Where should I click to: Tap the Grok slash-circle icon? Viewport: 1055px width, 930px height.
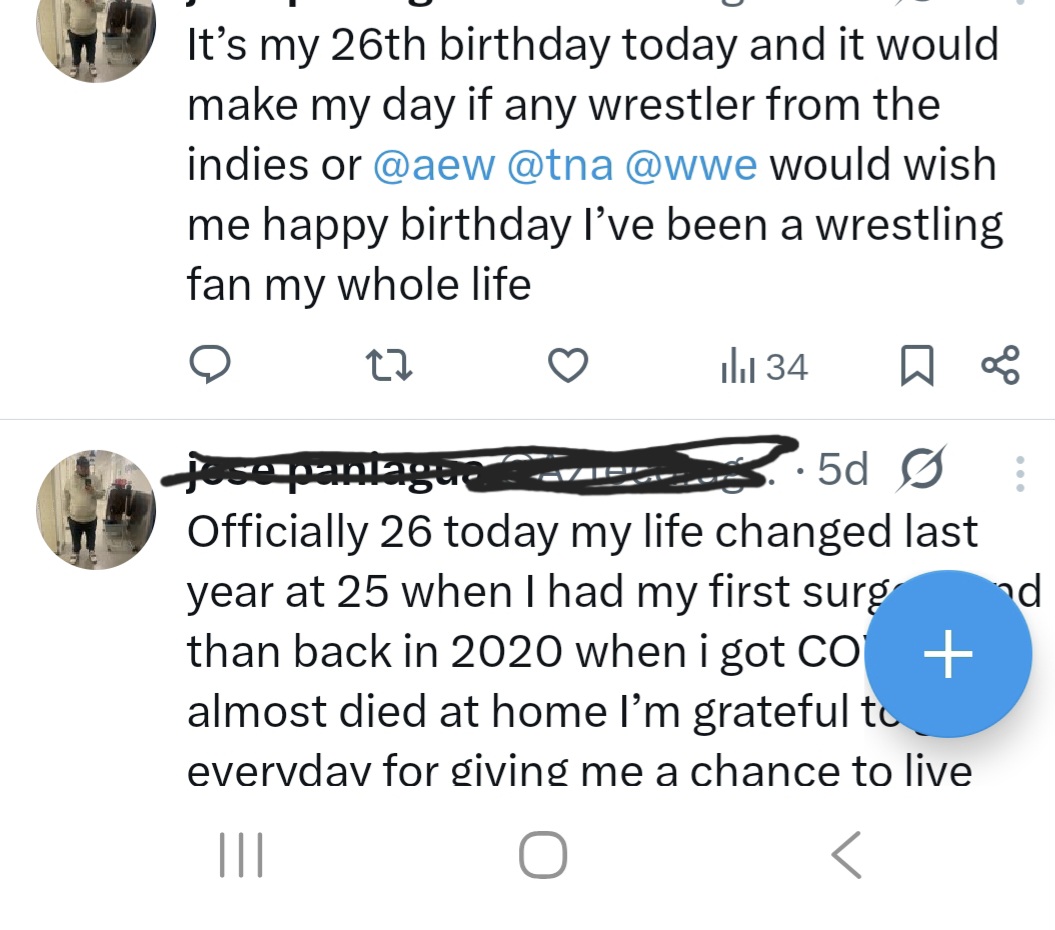click(x=921, y=469)
